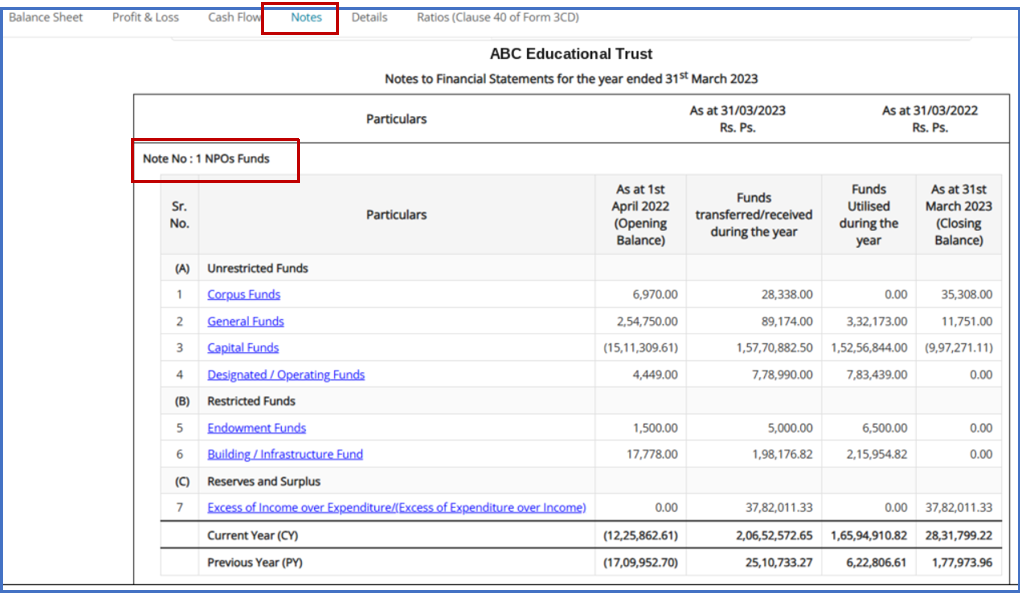
Task: Open the Corpus Funds link
Action: [244, 295]
